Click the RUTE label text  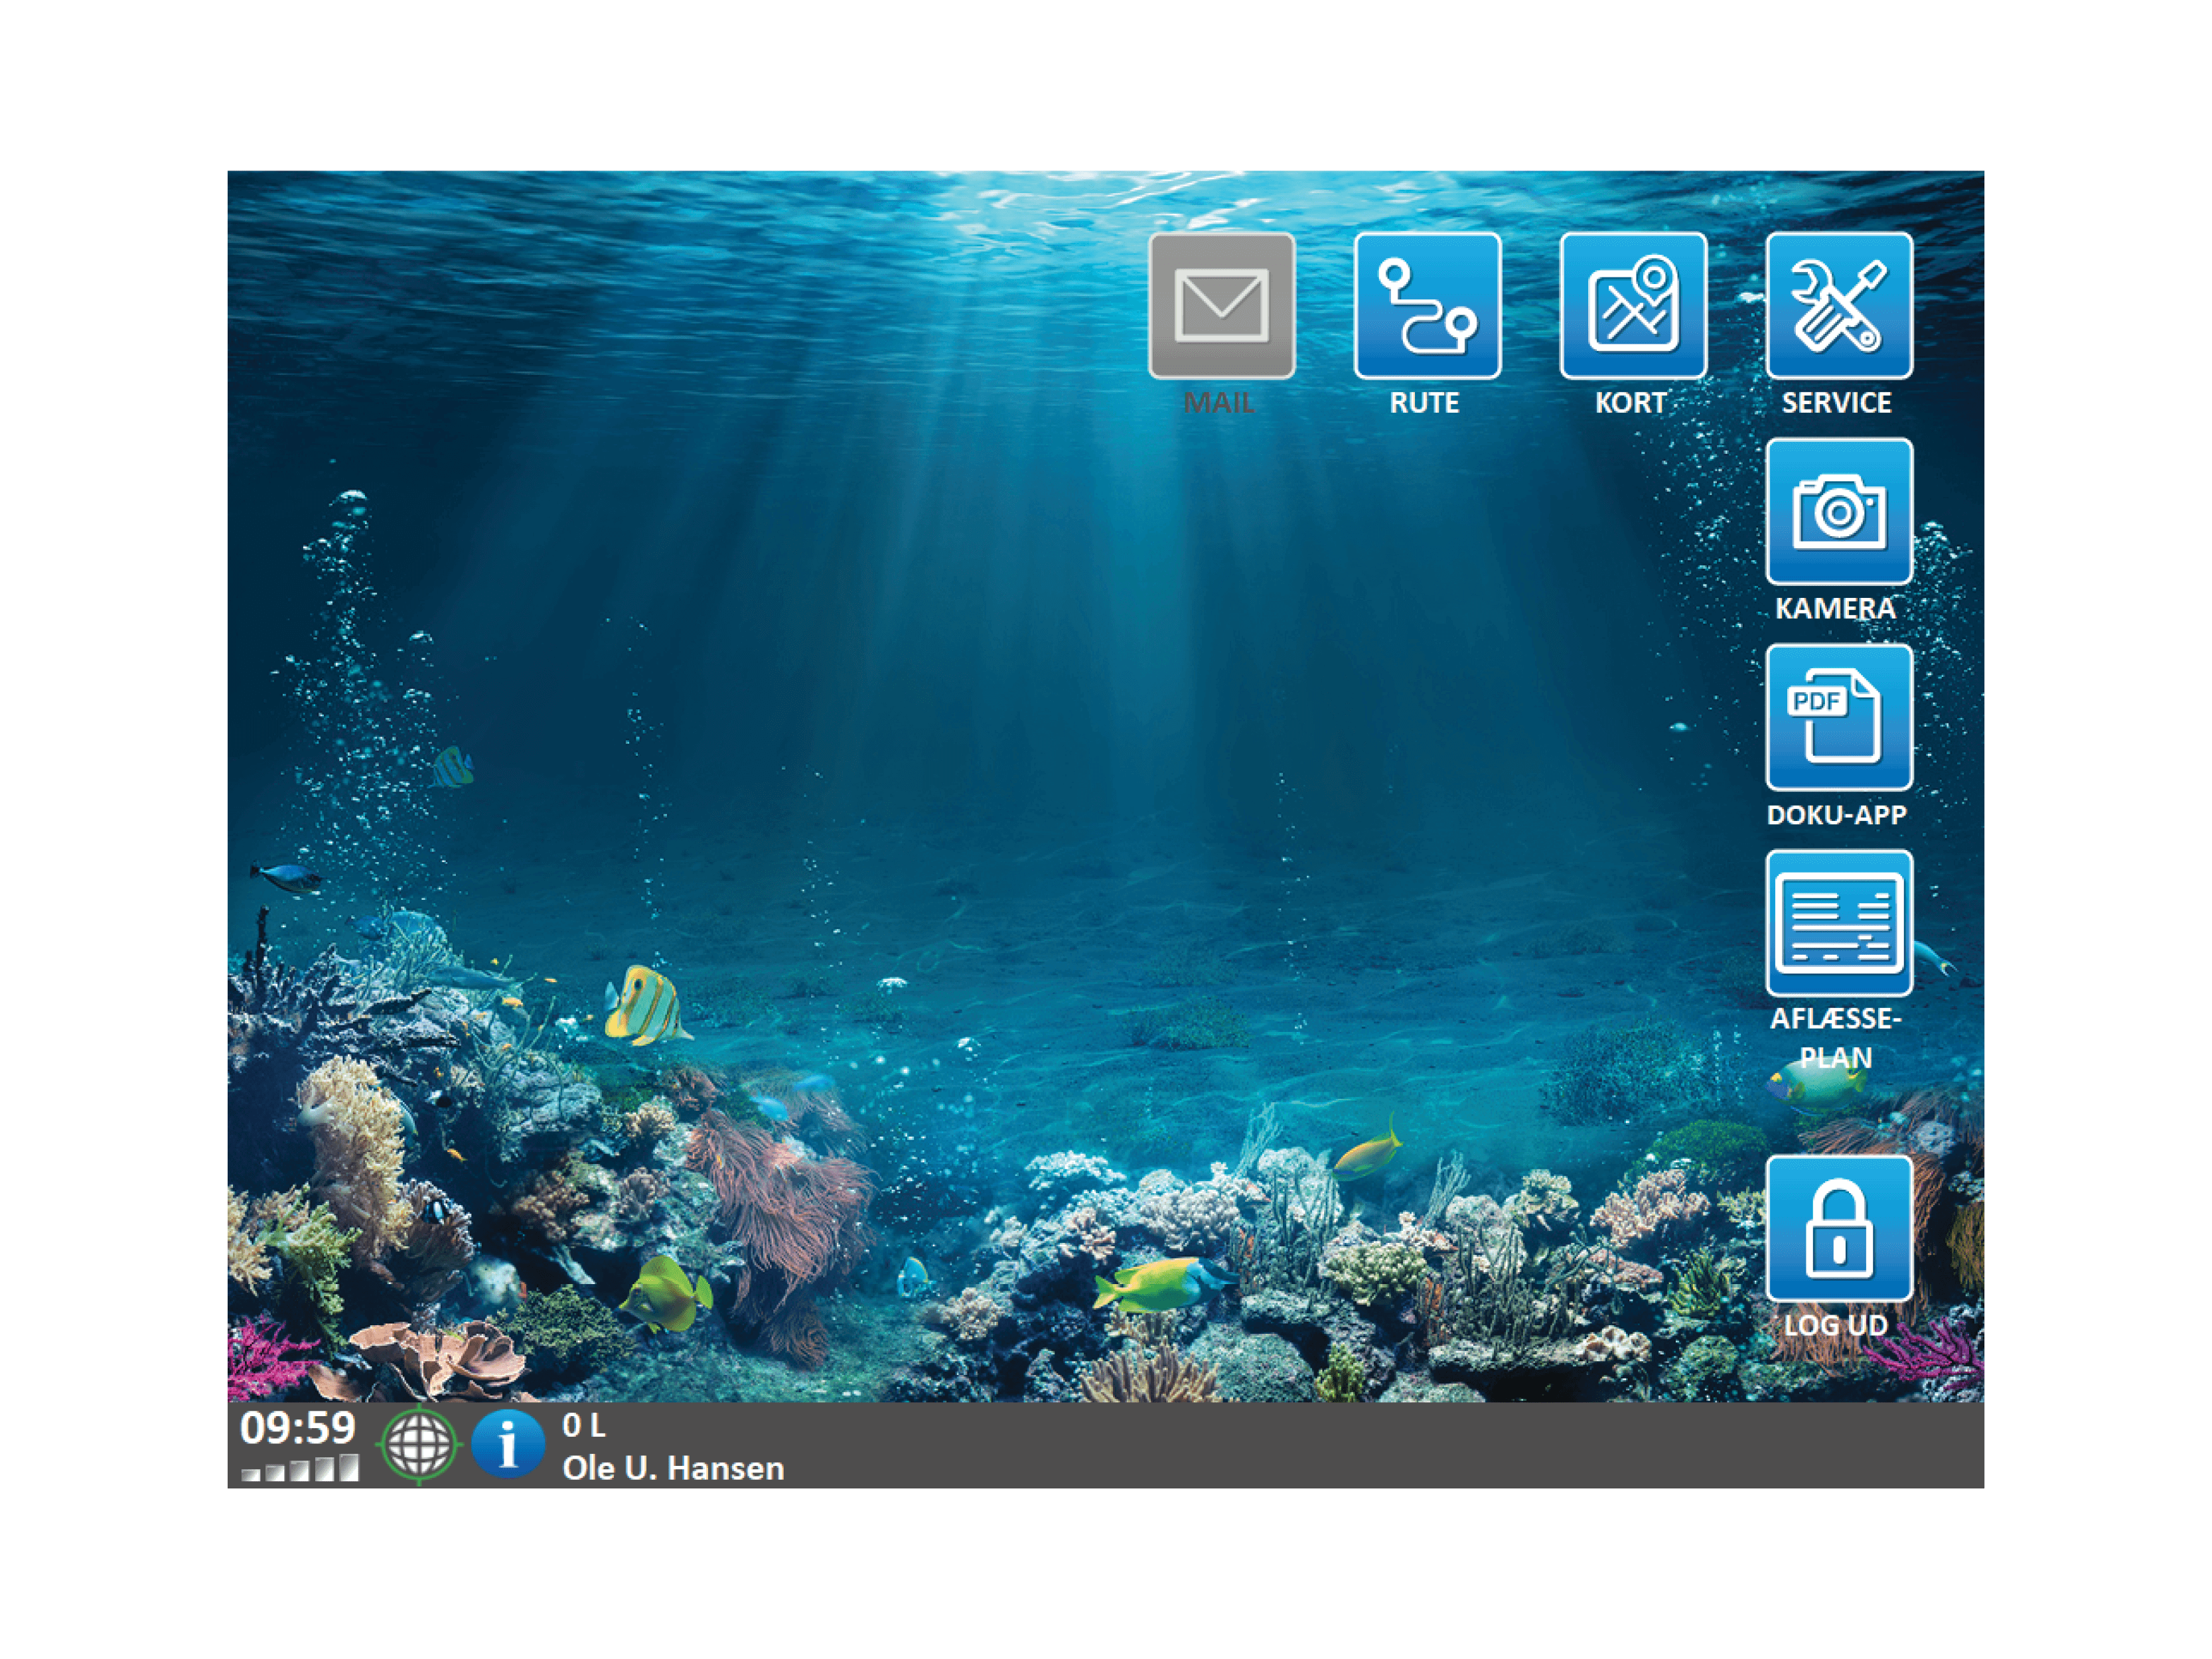click(x=1424, y=403)
